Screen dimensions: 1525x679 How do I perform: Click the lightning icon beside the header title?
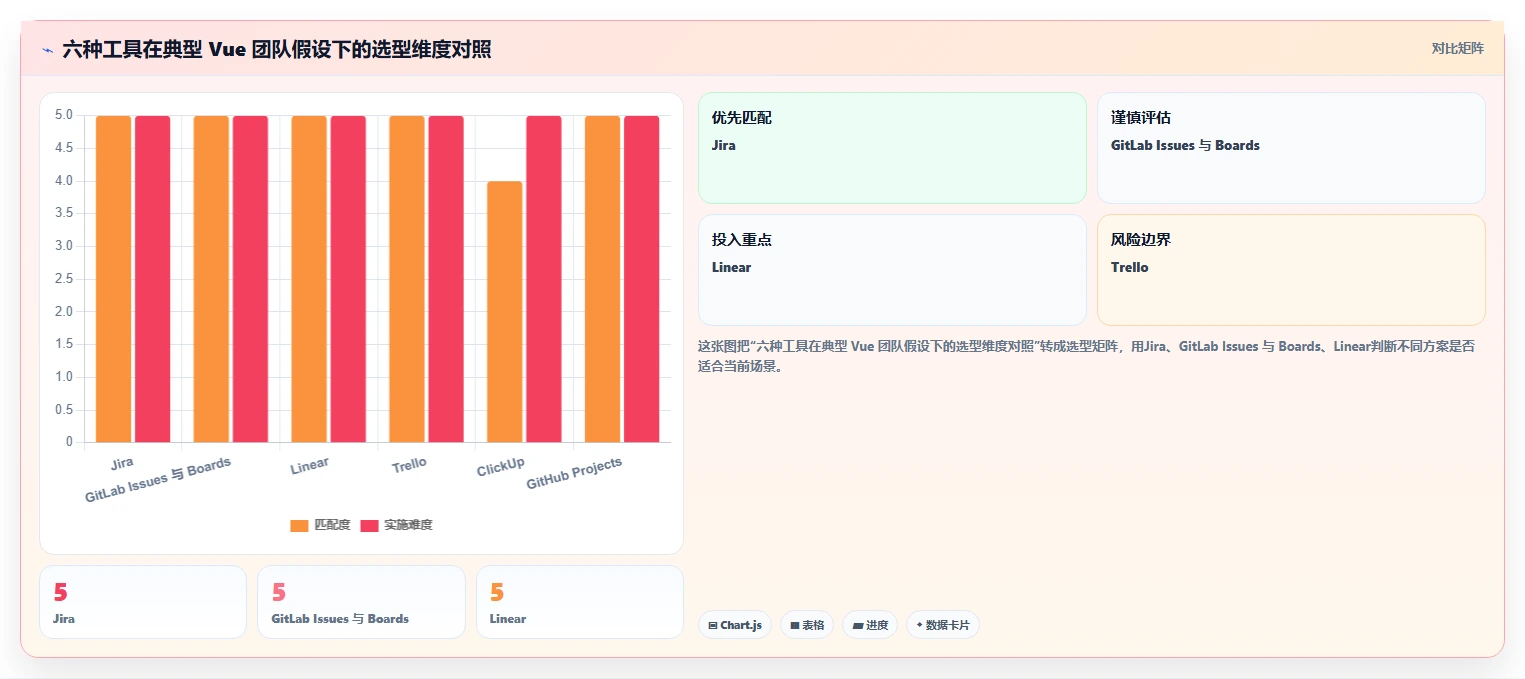[x=47, y=50]
